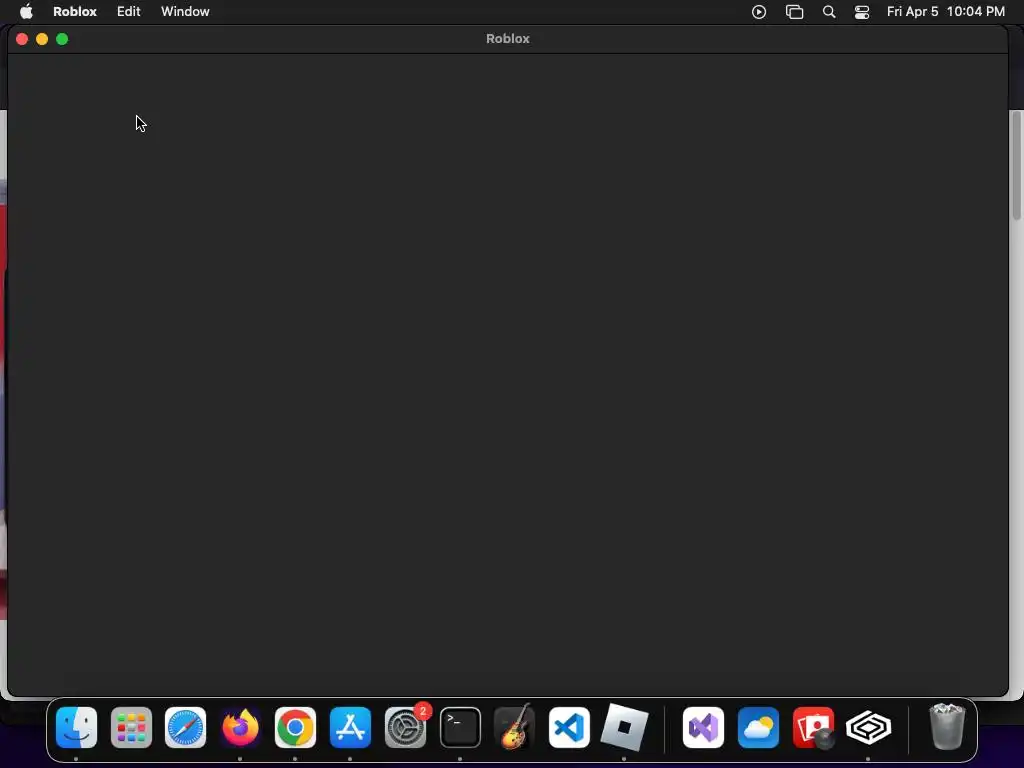Viewport: 1024px width, 768px height.
Task: Launch GarageBand guitar icon
Action: pos(515,728)
